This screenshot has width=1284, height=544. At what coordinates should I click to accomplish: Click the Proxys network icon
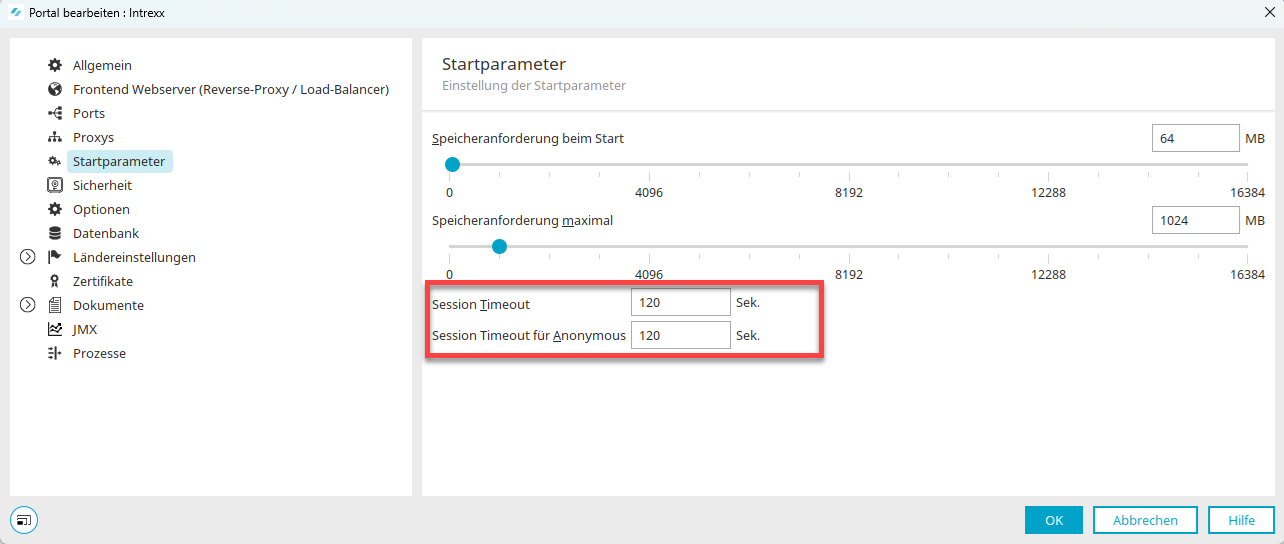tap(55, 137)
